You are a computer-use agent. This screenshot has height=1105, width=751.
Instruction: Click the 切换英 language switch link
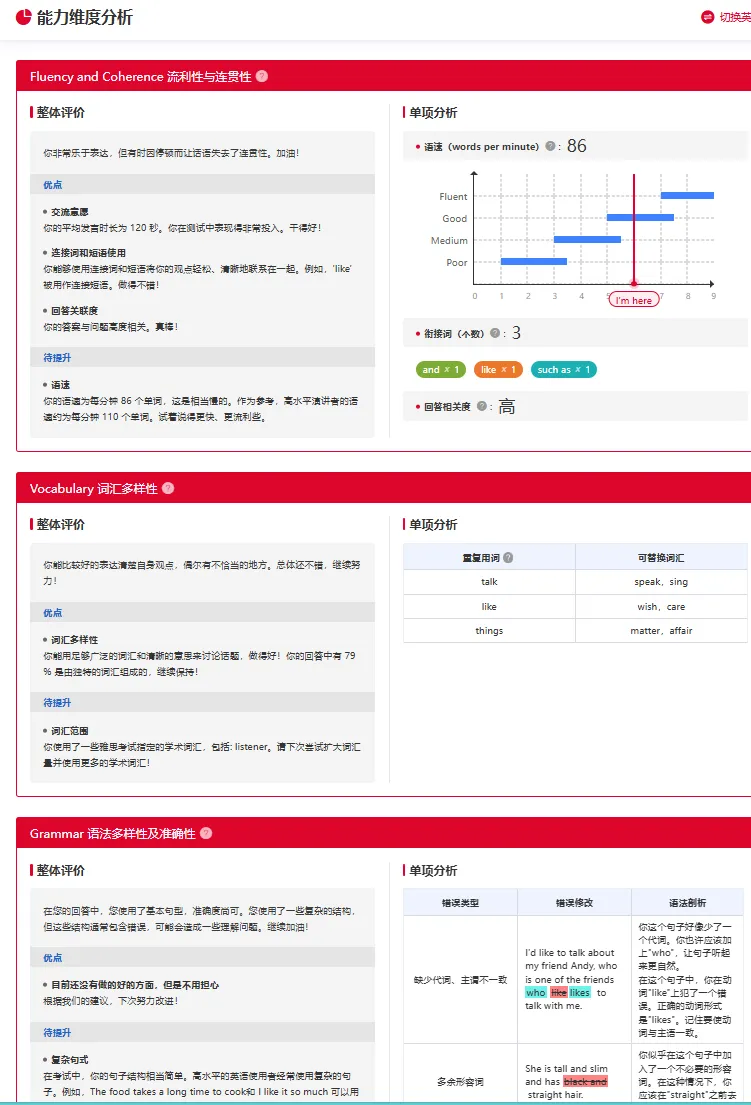735,18
